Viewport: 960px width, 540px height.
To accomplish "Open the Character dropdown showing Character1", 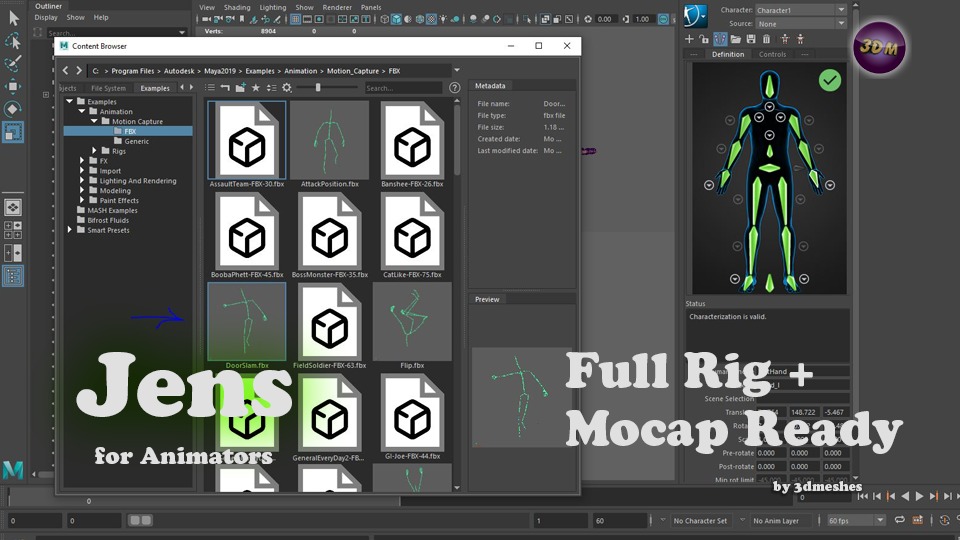I will point(801,10).
